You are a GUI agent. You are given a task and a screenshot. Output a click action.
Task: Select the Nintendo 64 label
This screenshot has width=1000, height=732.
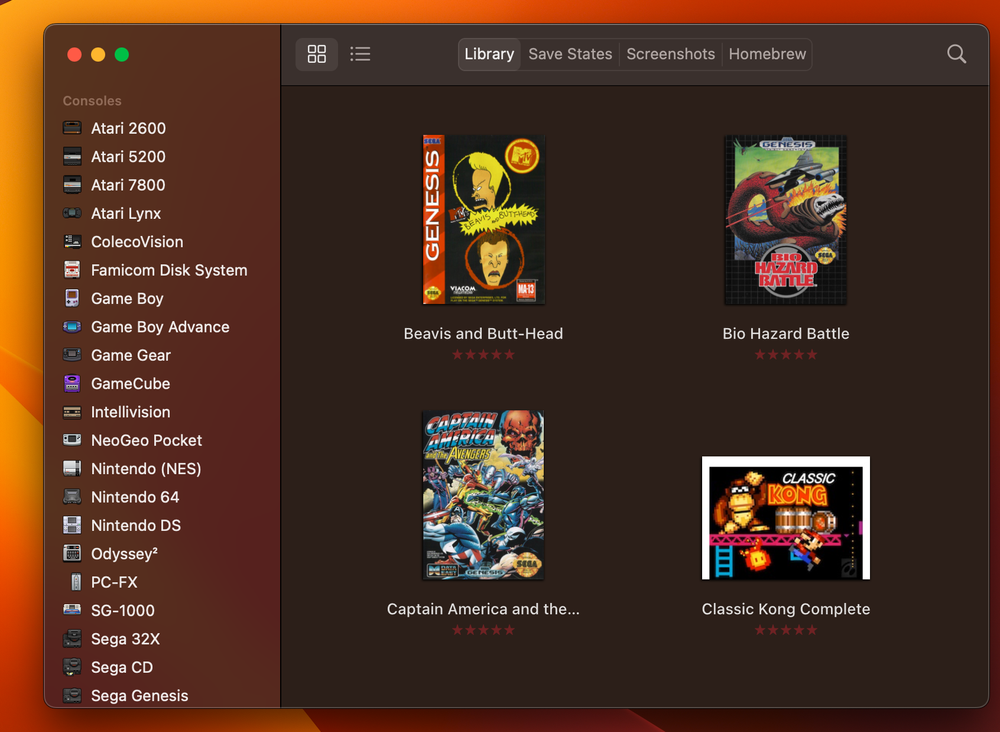coord(135,497)
